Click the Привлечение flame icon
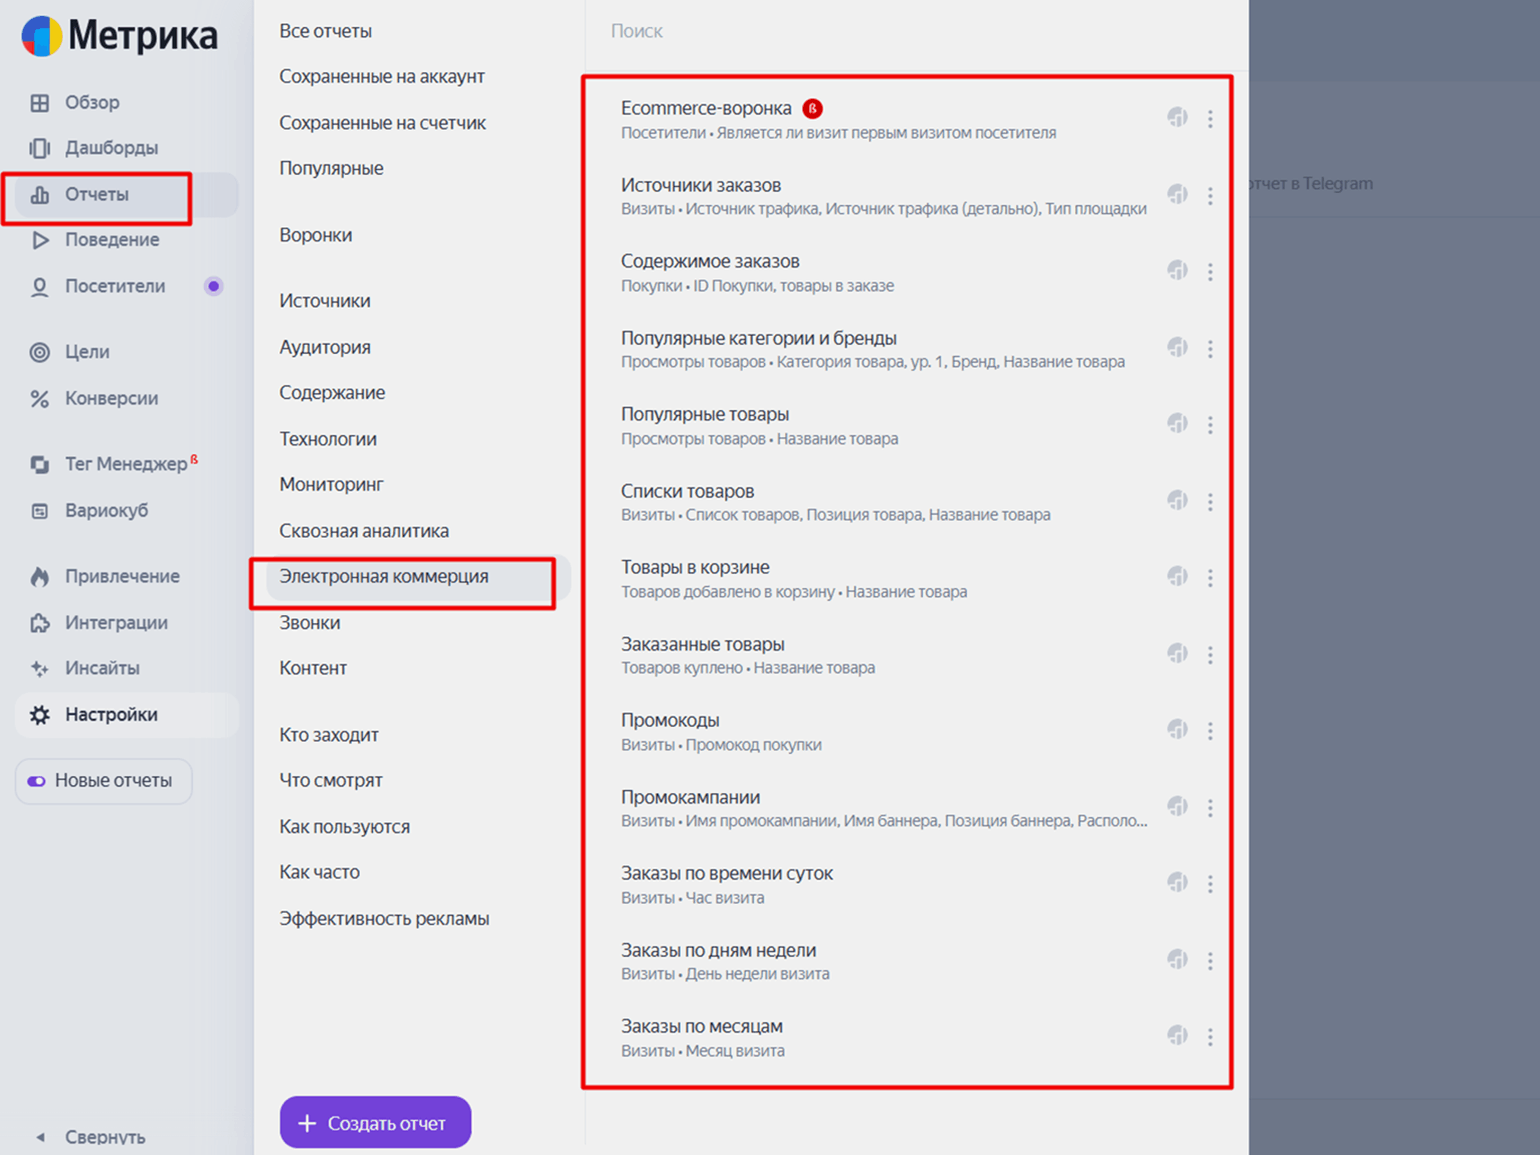 point(40,577)
